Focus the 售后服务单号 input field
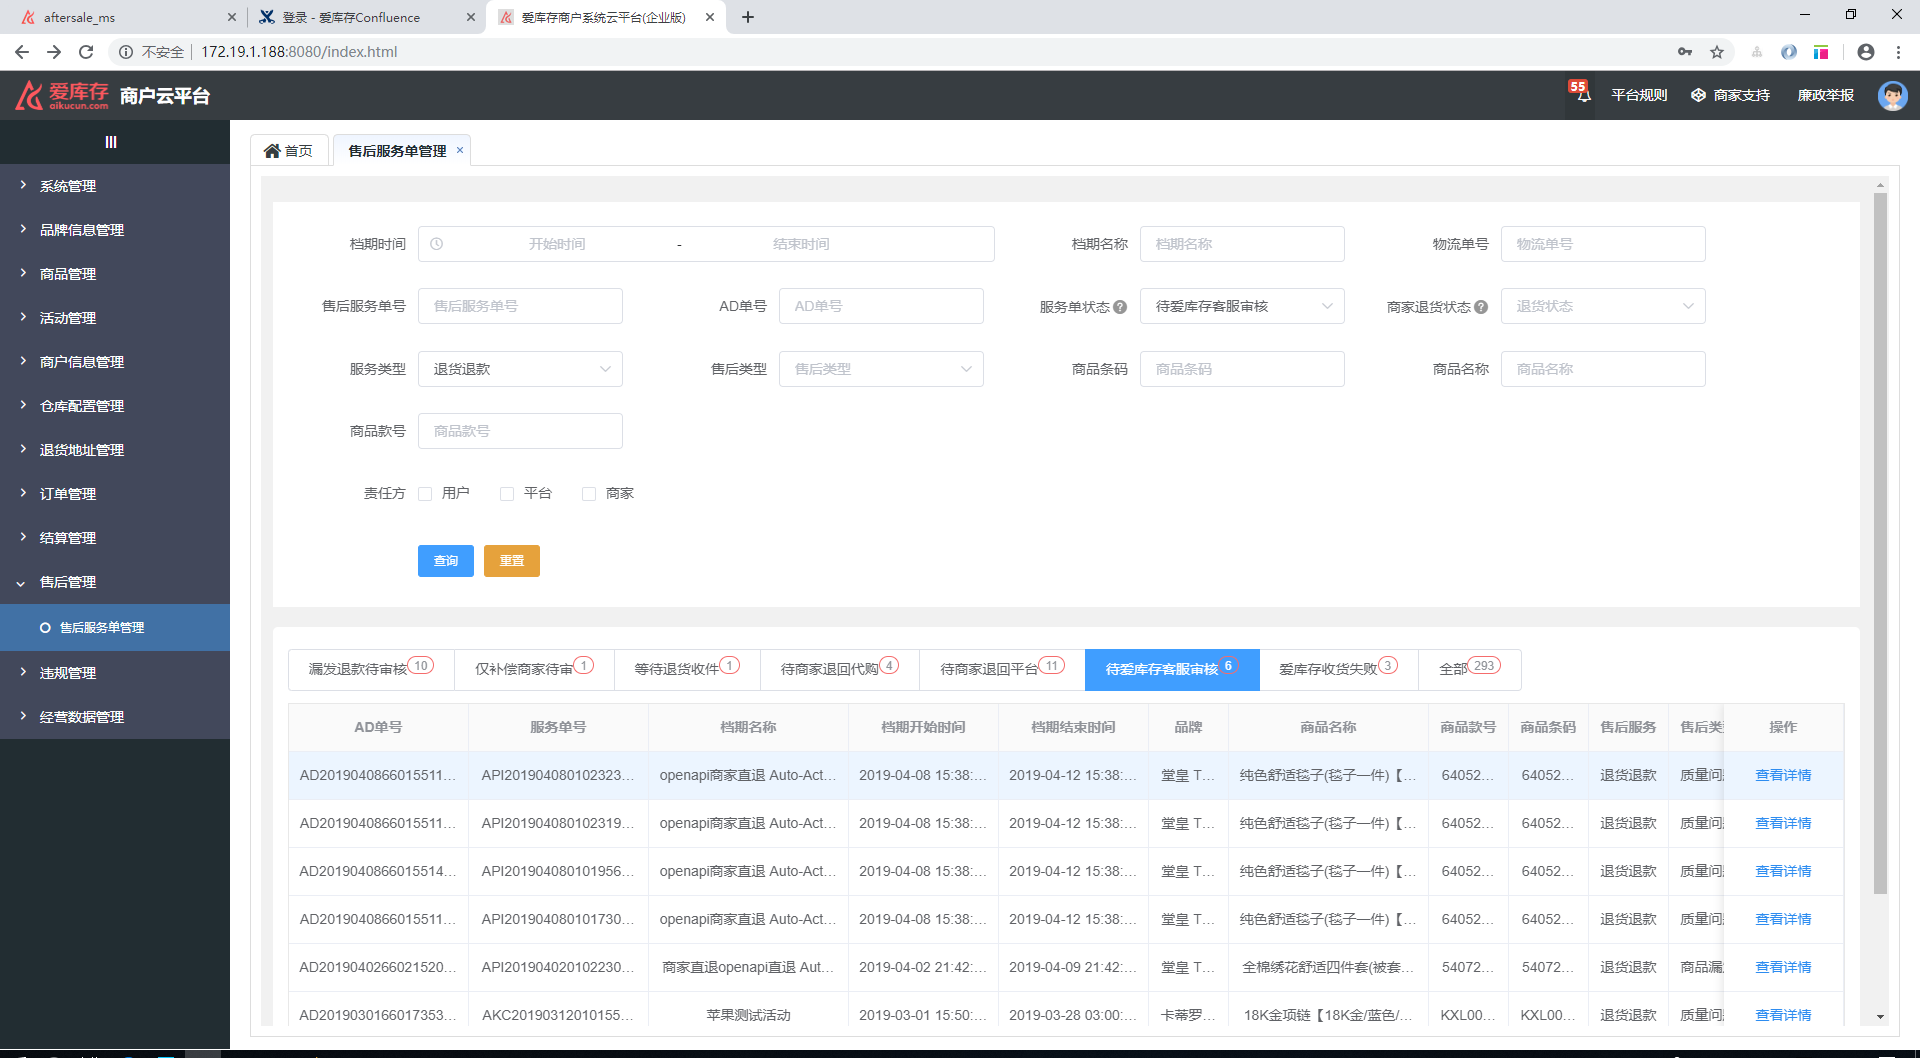Image resolution: width=1920 pixels, height=1058 pixels. pos(520,306)
